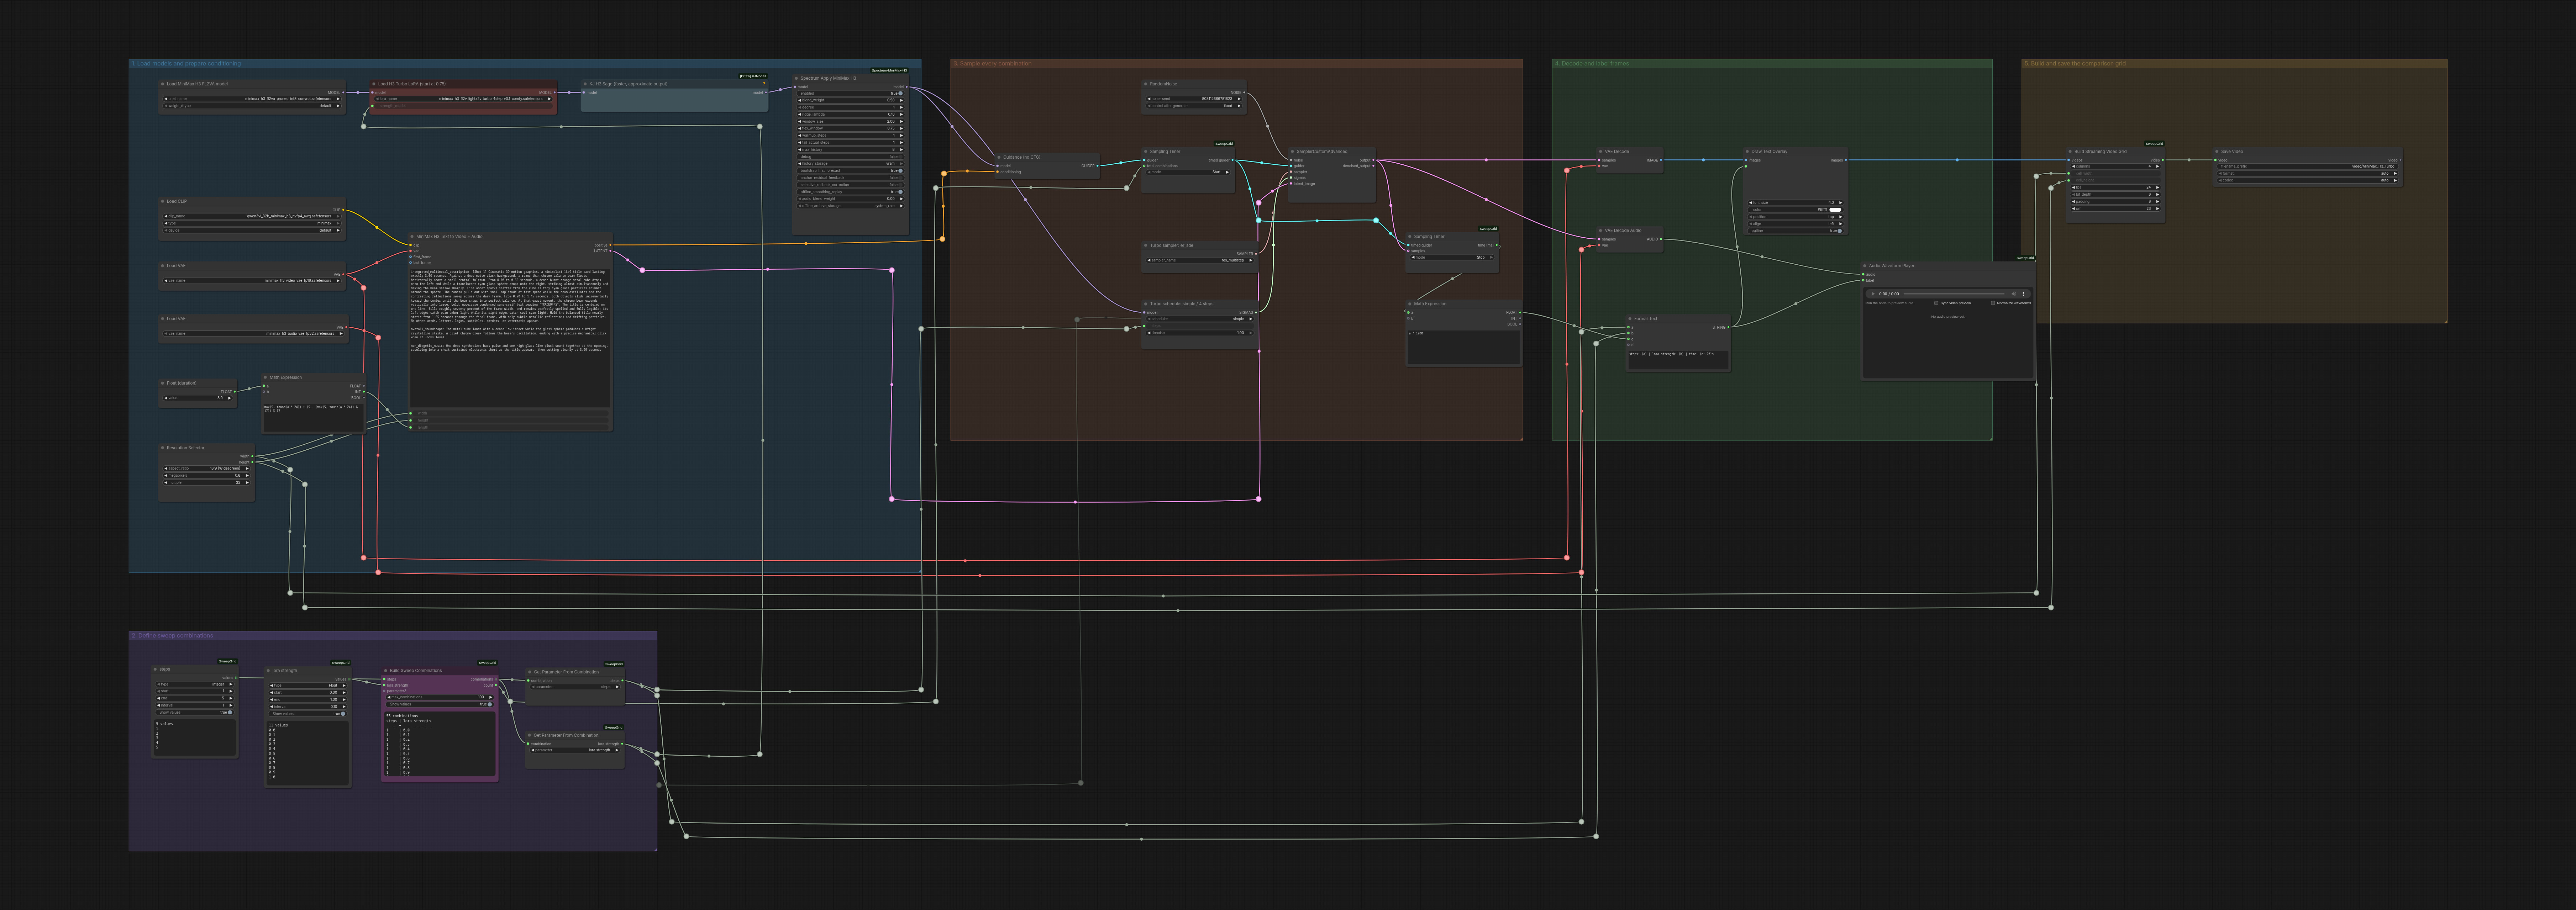
Task: Collapse the Draw Text Overlay node
Action: point(1747,152)
